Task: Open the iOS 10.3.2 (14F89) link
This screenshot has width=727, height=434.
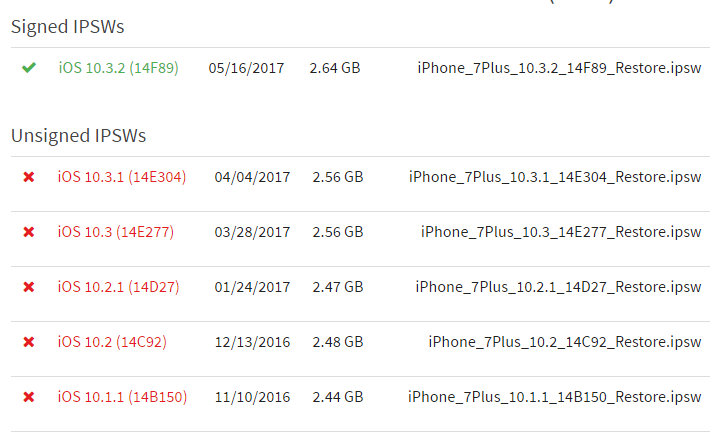Action: coord(118,68)
